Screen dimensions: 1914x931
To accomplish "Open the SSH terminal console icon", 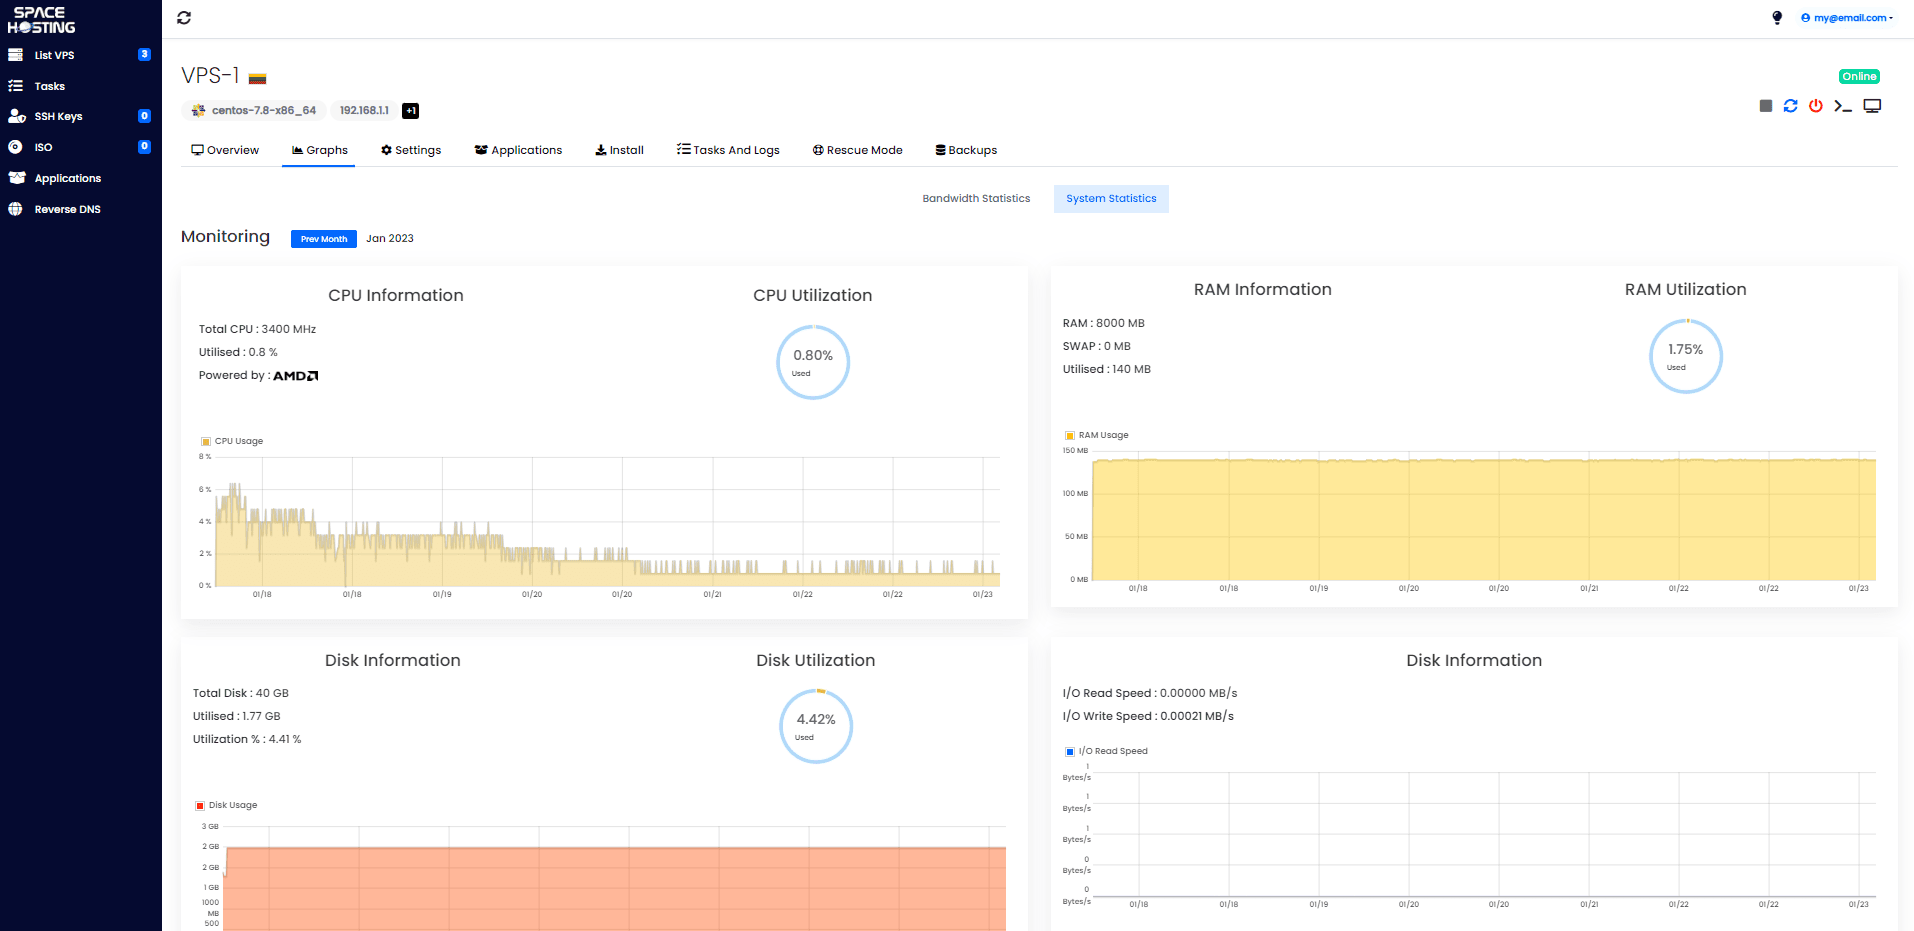I will tap(1843, 106).
